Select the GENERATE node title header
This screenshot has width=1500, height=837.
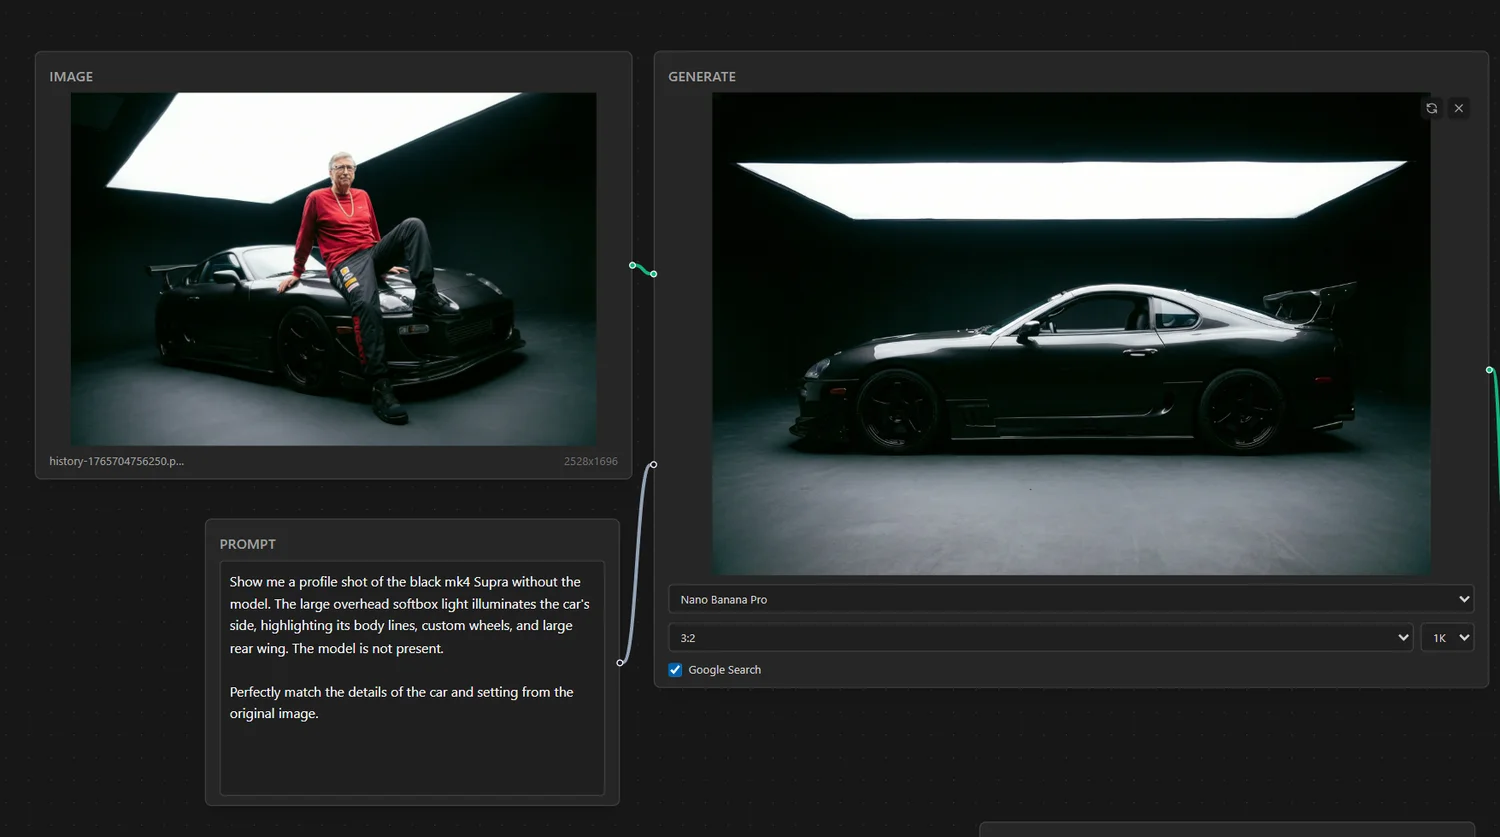pyautogui.click(x=702, y=77)
